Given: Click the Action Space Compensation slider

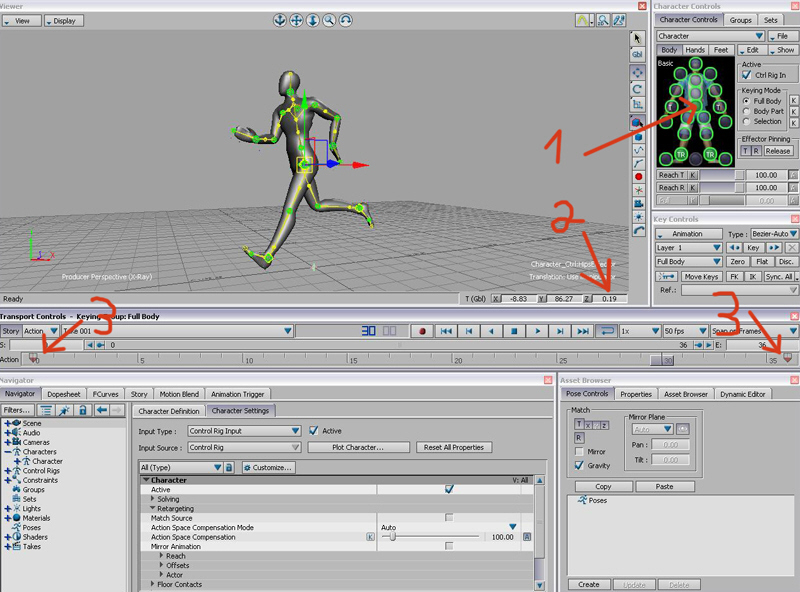Looking at the screenshot, I should pyautogui.click(x=391, y=537).
